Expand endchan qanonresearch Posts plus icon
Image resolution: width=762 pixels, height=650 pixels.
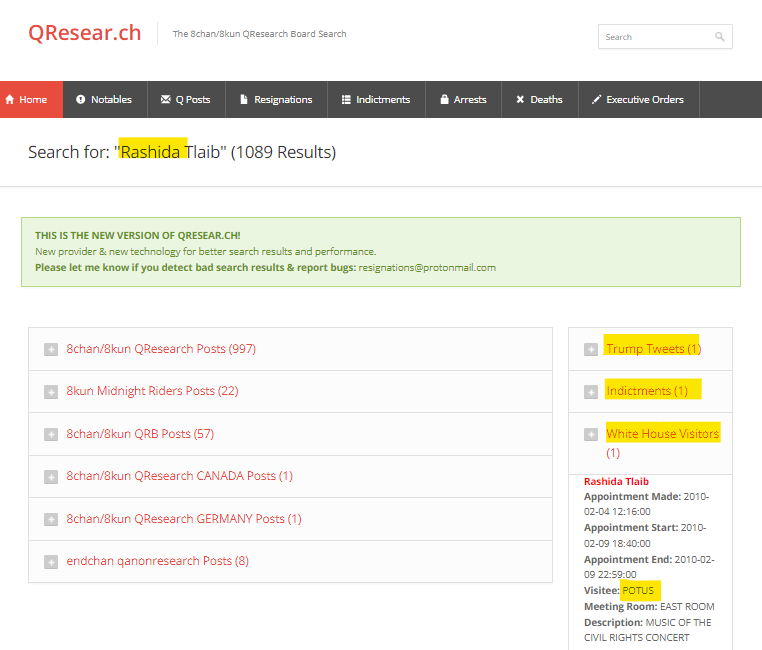[x=51, y=562]
